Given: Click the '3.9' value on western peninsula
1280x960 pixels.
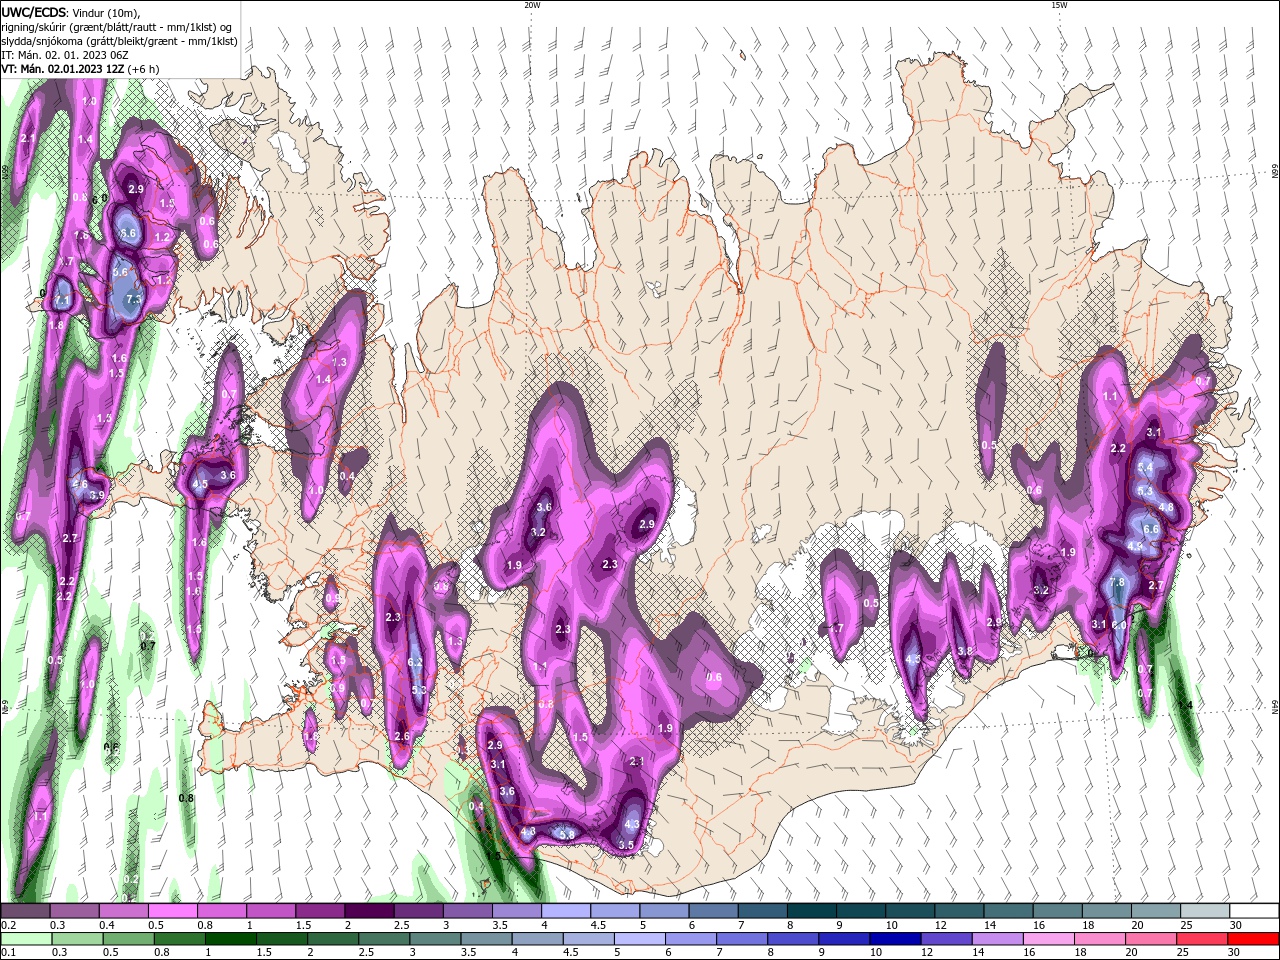Looking at the screenshot, I should pyautogui.click(x=97, y=495).
